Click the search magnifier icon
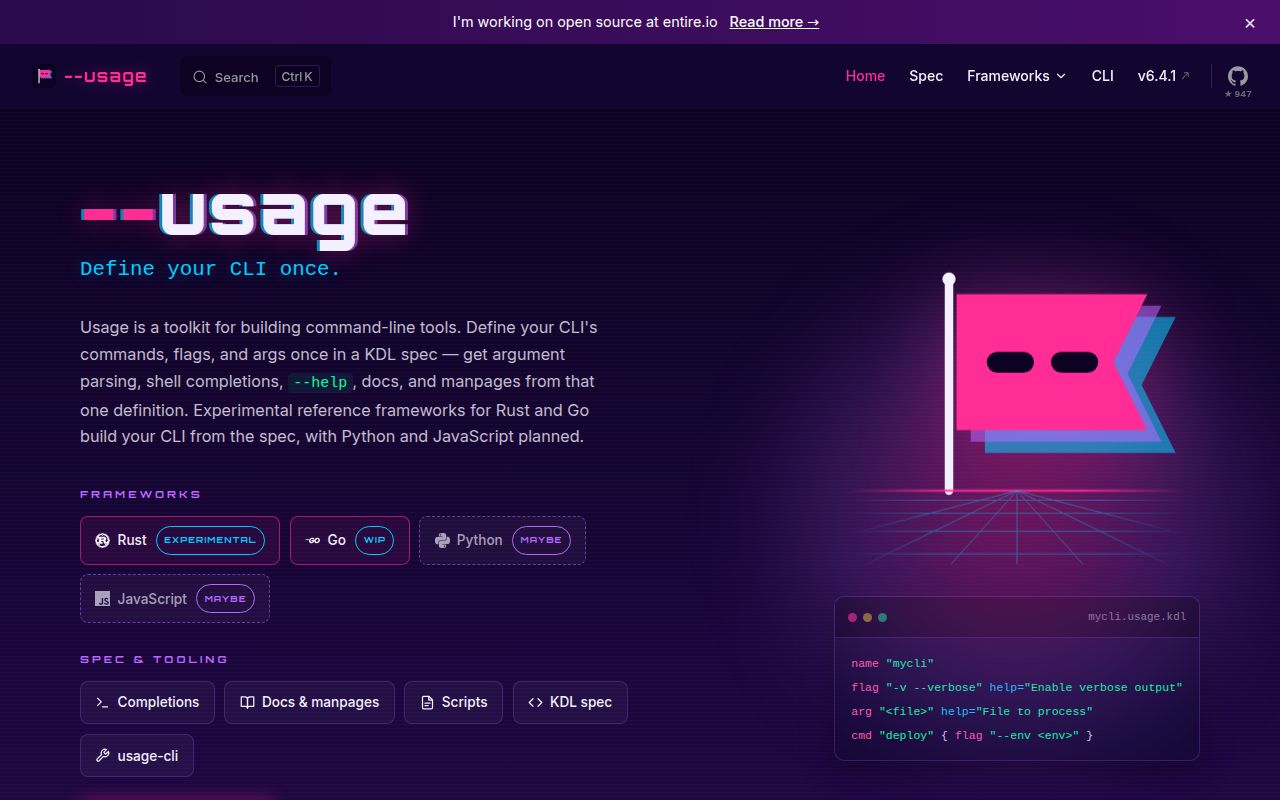Screen dimensions: 1280x800 pyautogui.click(x=200, y=77)
